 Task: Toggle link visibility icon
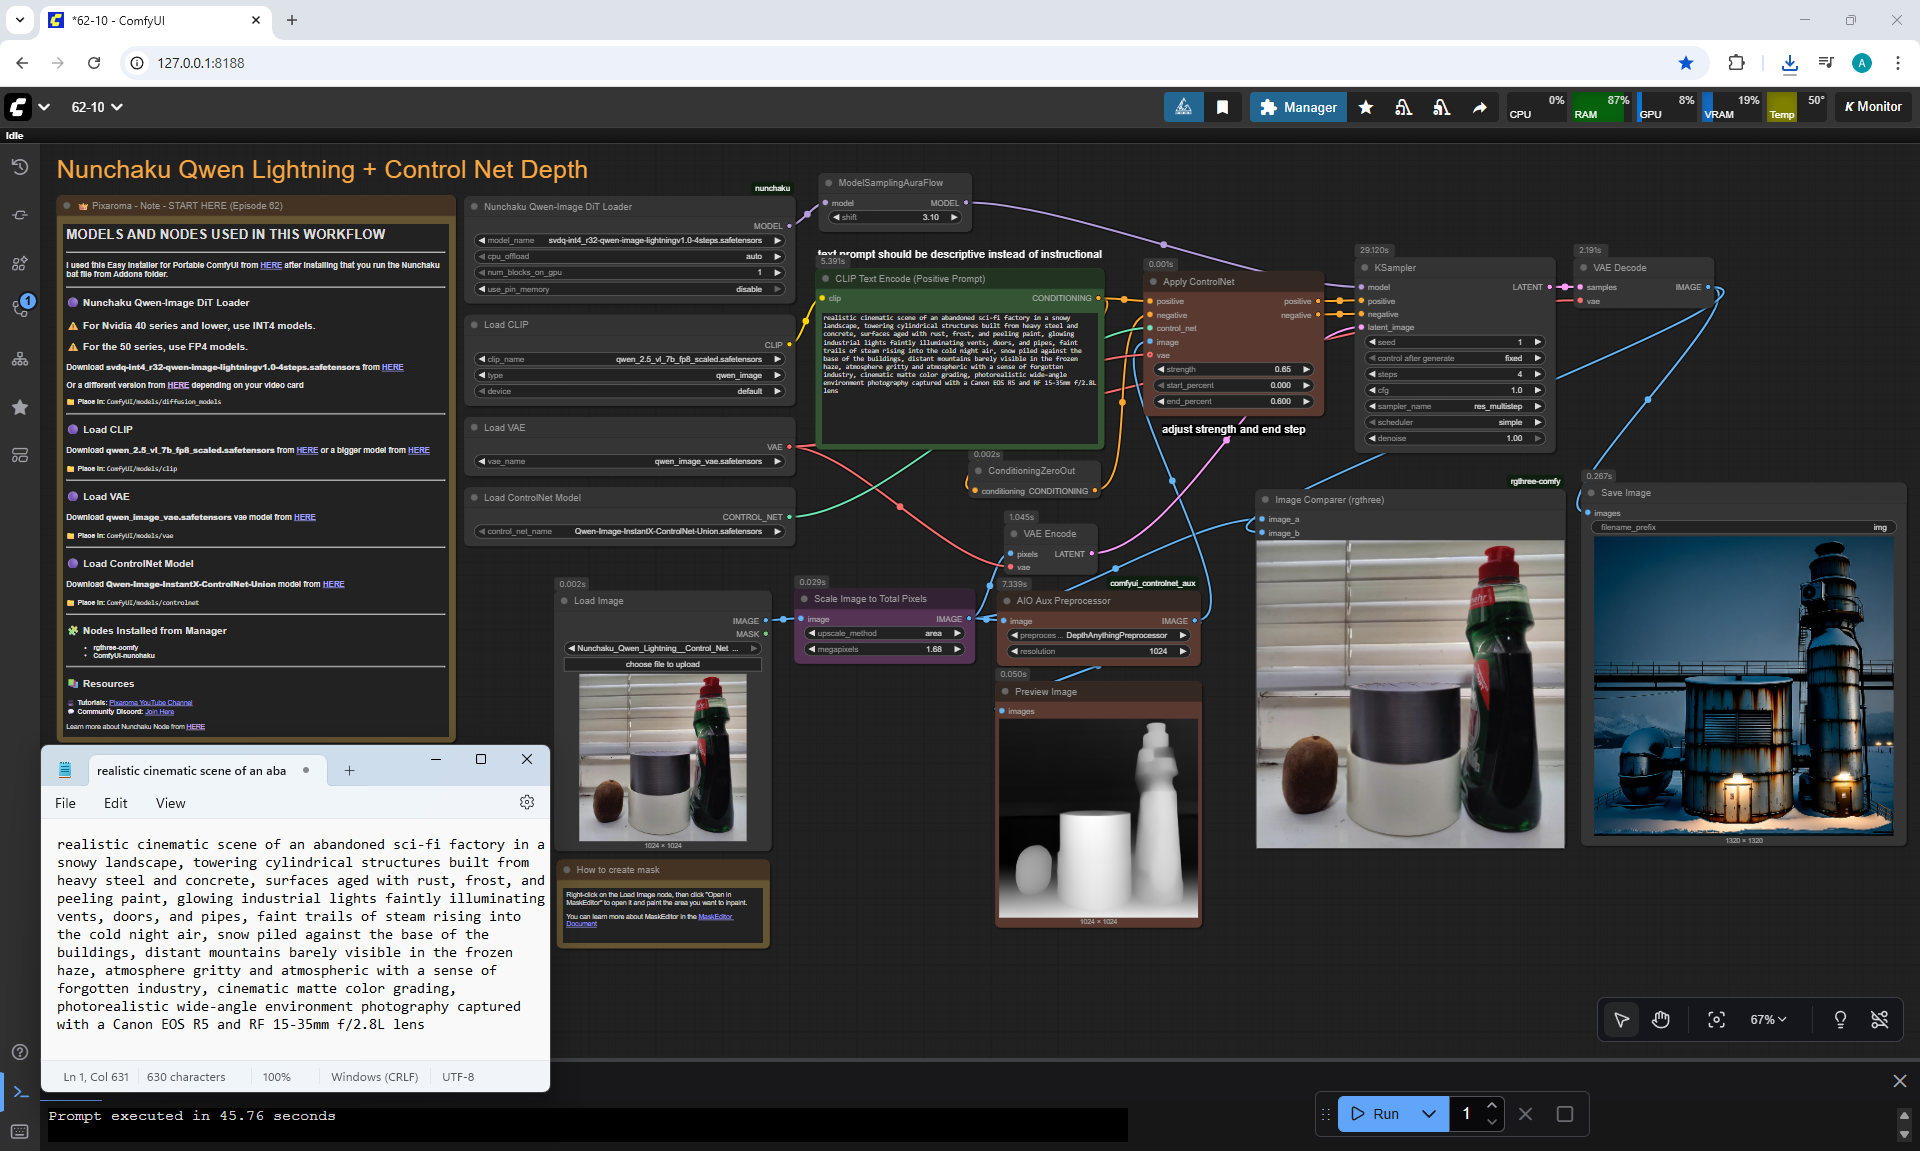[1880, 1019]
